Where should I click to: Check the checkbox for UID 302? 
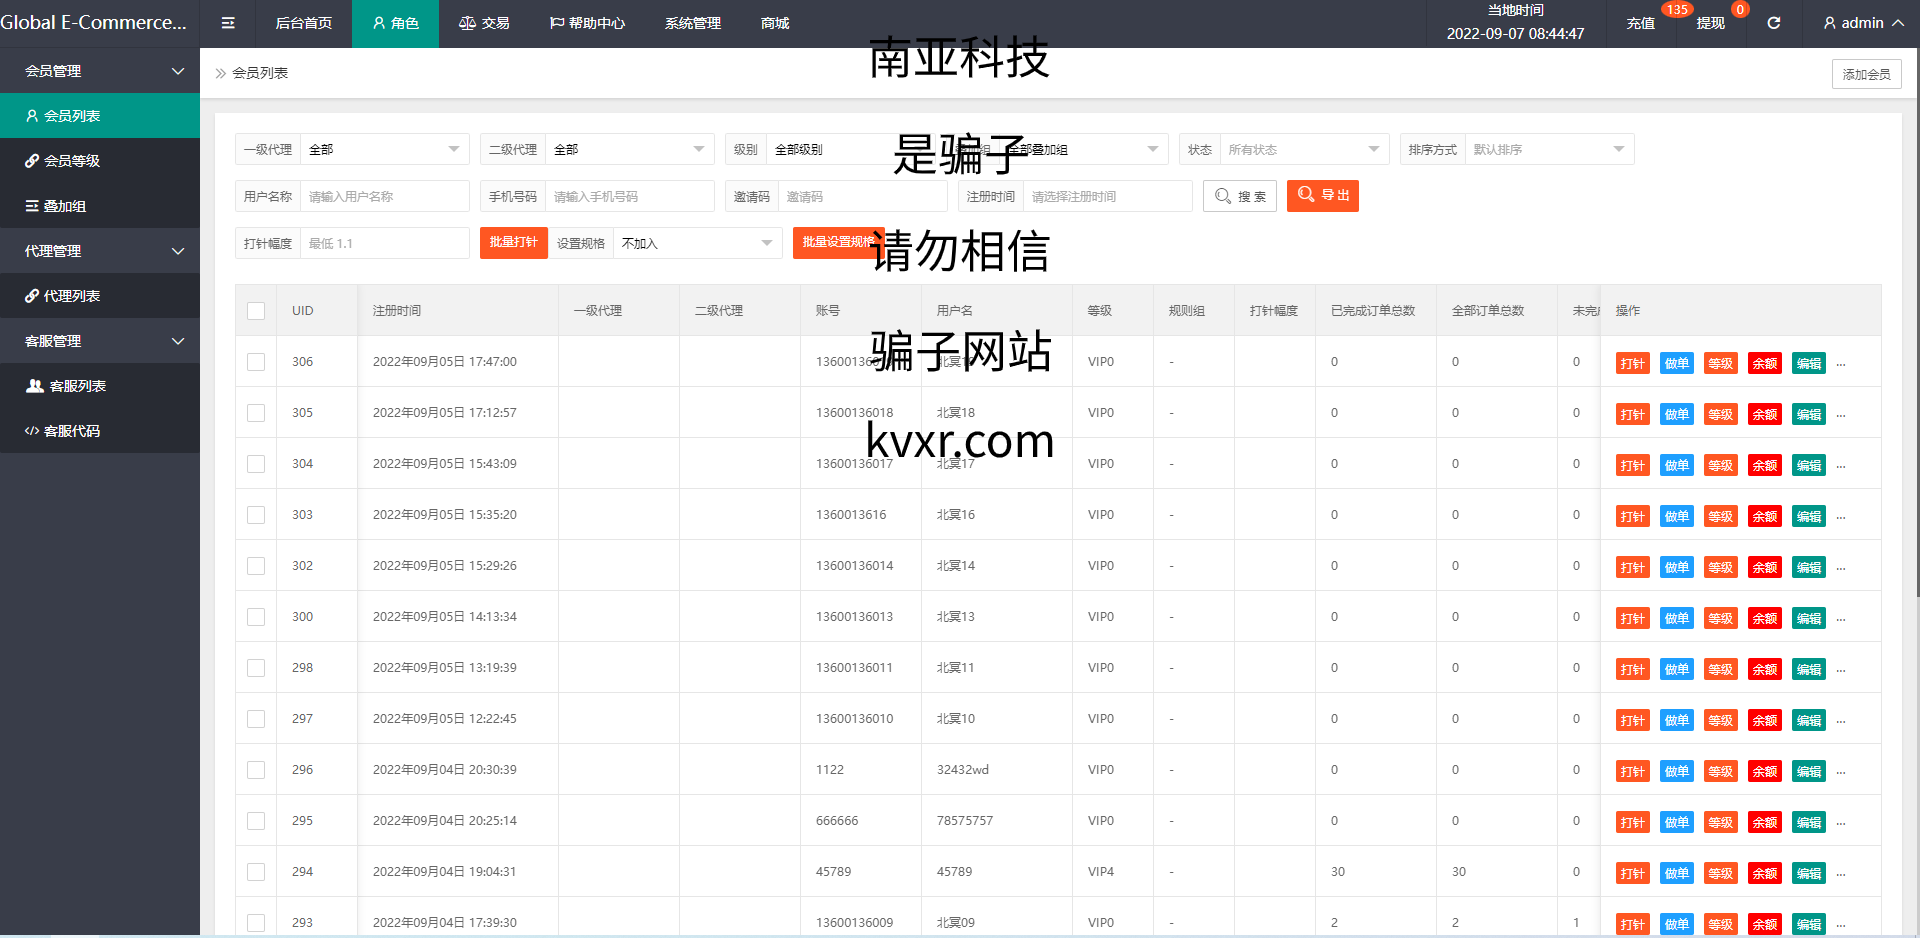[256, 566]
